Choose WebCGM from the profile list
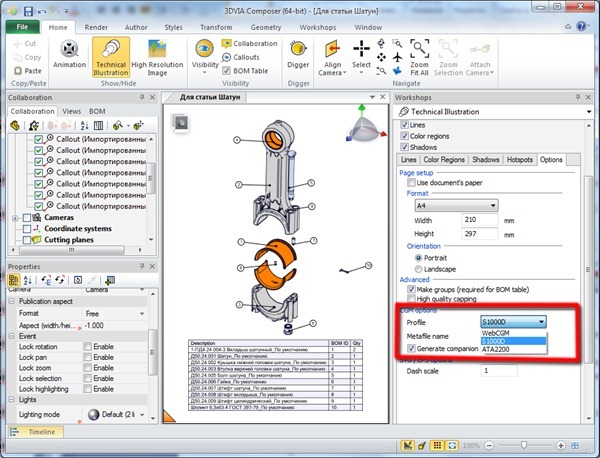Screen dimensions: 600x458 coord(513,333)
